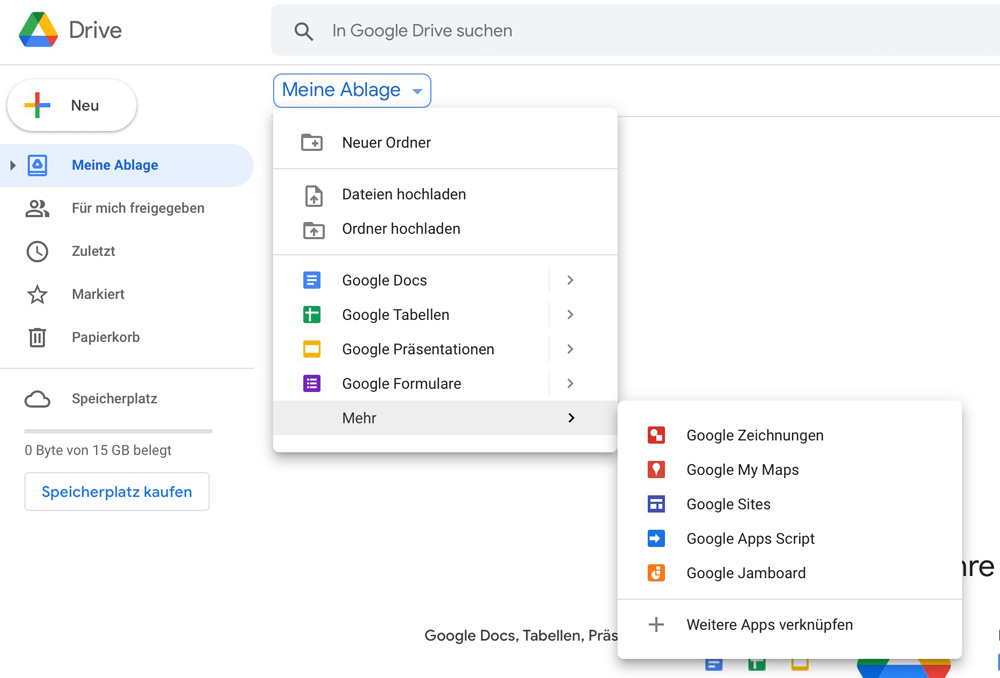Choose Neuer Ordner from the menu
Image resolution: width=1000 pixels, height=678 pixels.
445,142
